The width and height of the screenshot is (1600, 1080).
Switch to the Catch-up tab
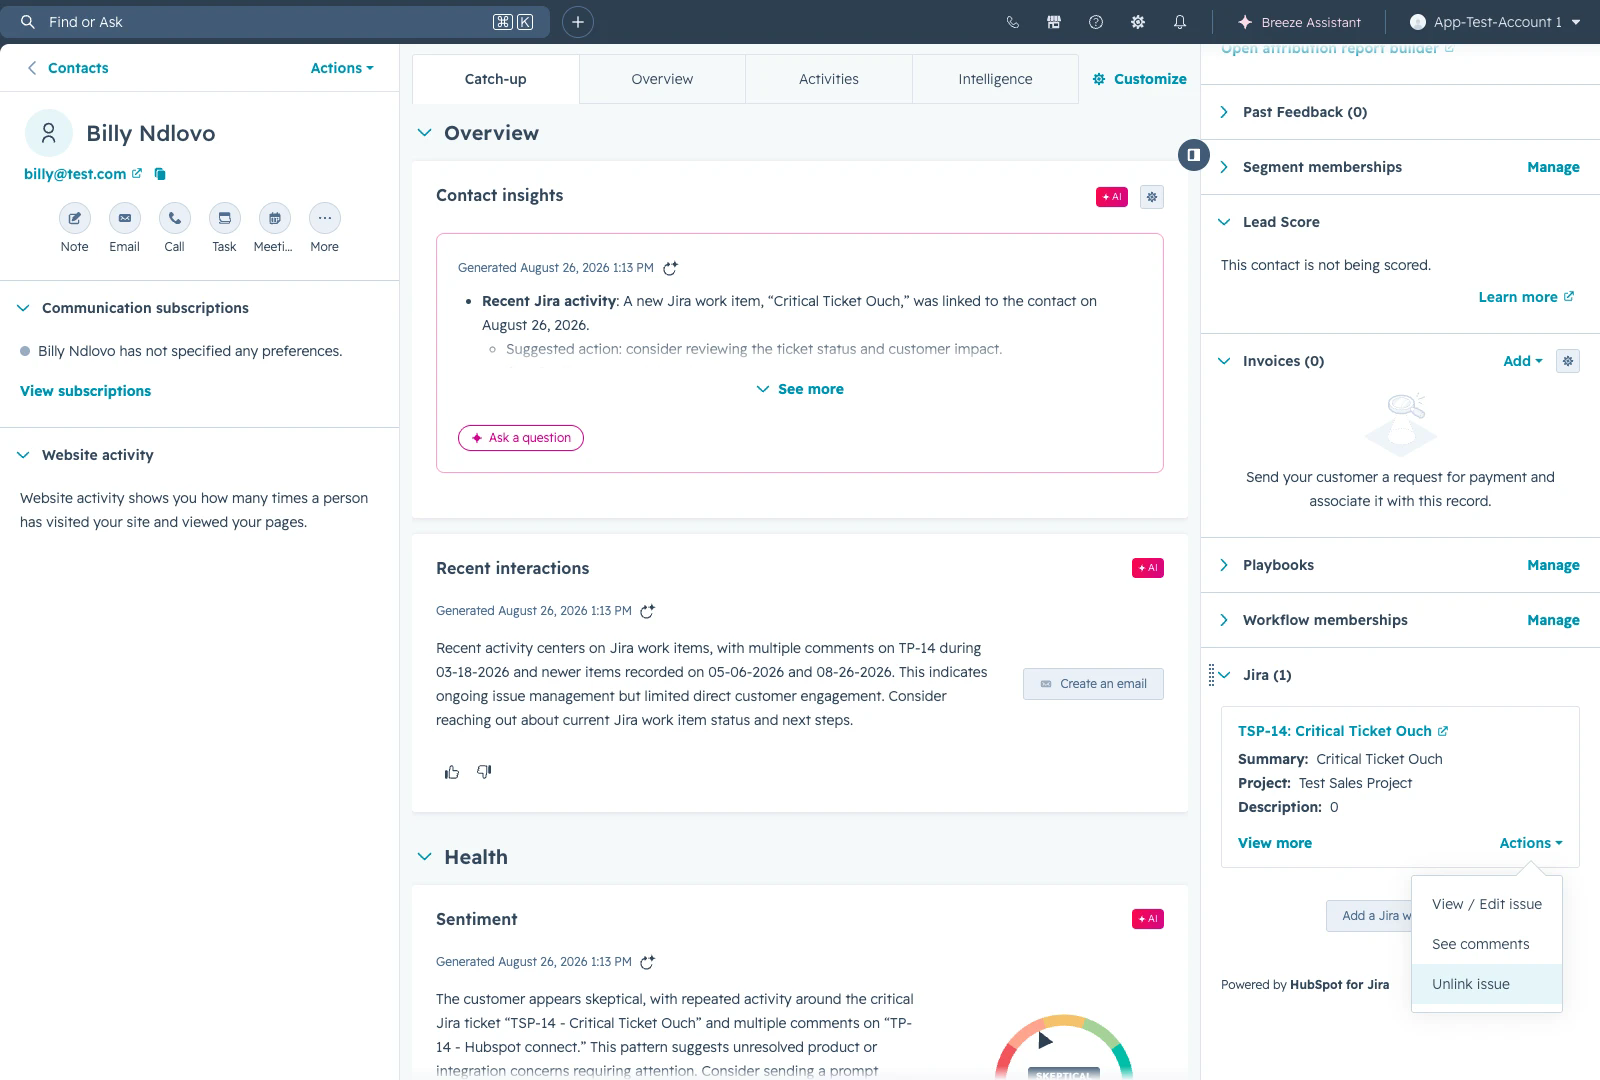[495, 79]
